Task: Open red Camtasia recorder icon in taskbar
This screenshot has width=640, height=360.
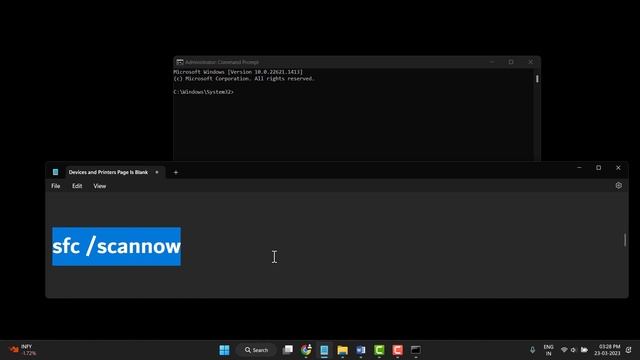Action: click(x=398, y=350)
